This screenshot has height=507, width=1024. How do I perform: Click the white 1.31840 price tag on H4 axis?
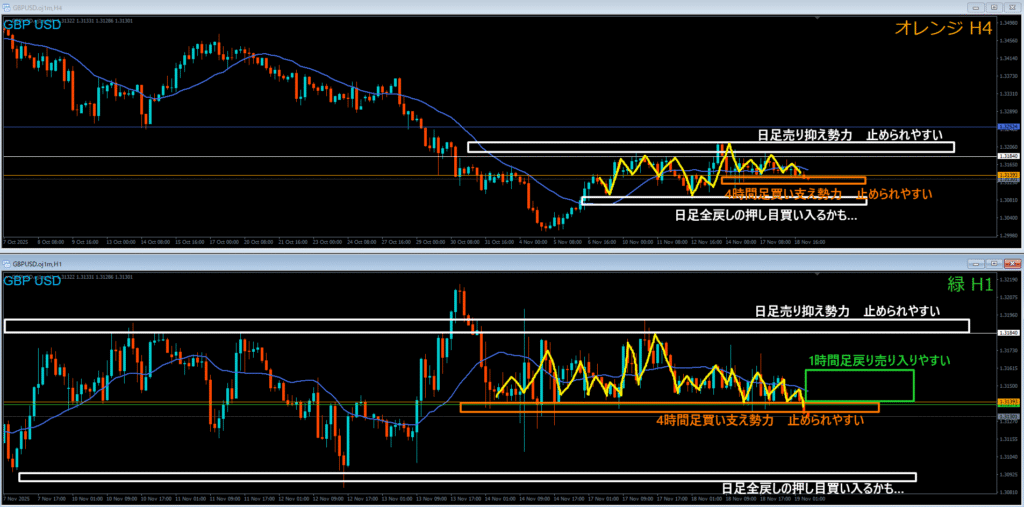click(x=1009, y=157)
